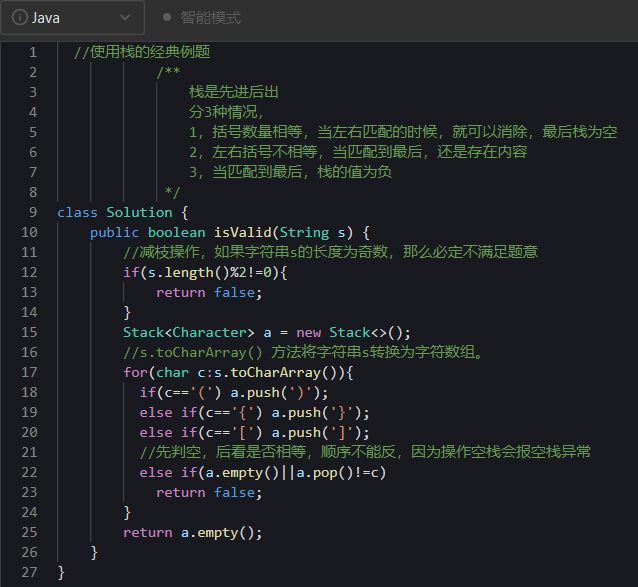Click the 减枝操作 comment line
This screenshot has width=638, height=587.
330,252
